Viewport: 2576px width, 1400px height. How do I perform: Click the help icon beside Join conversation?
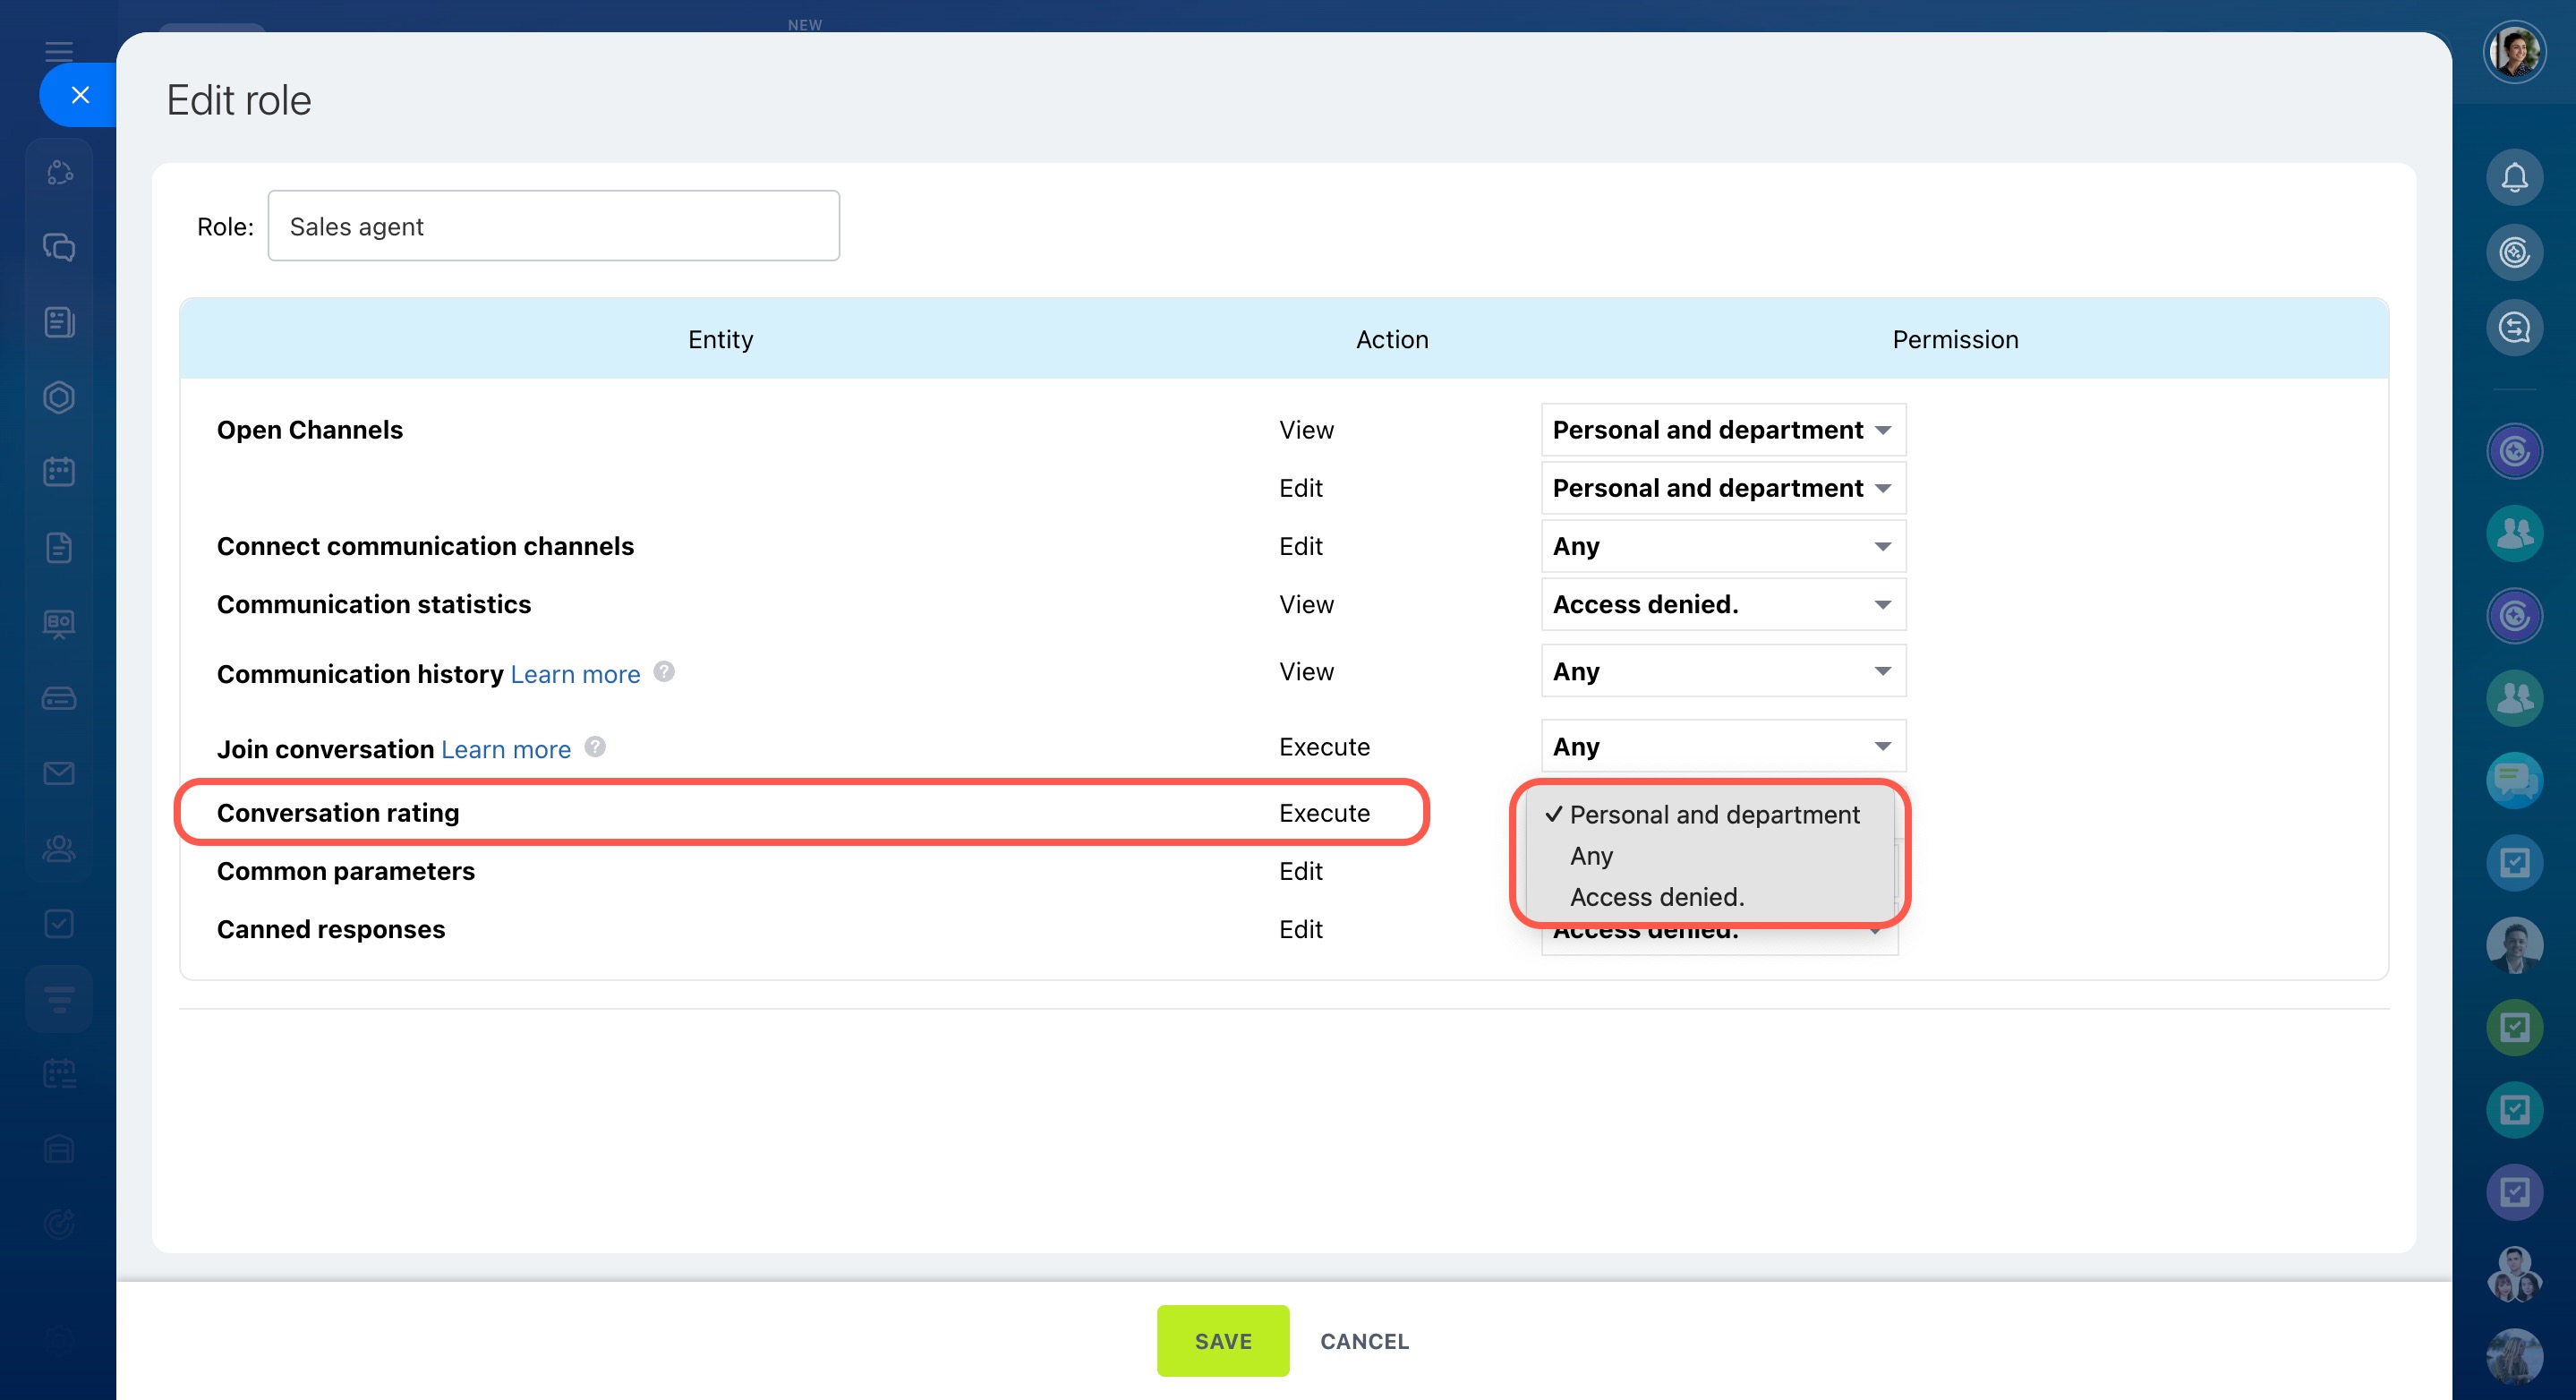pos(595,747)
